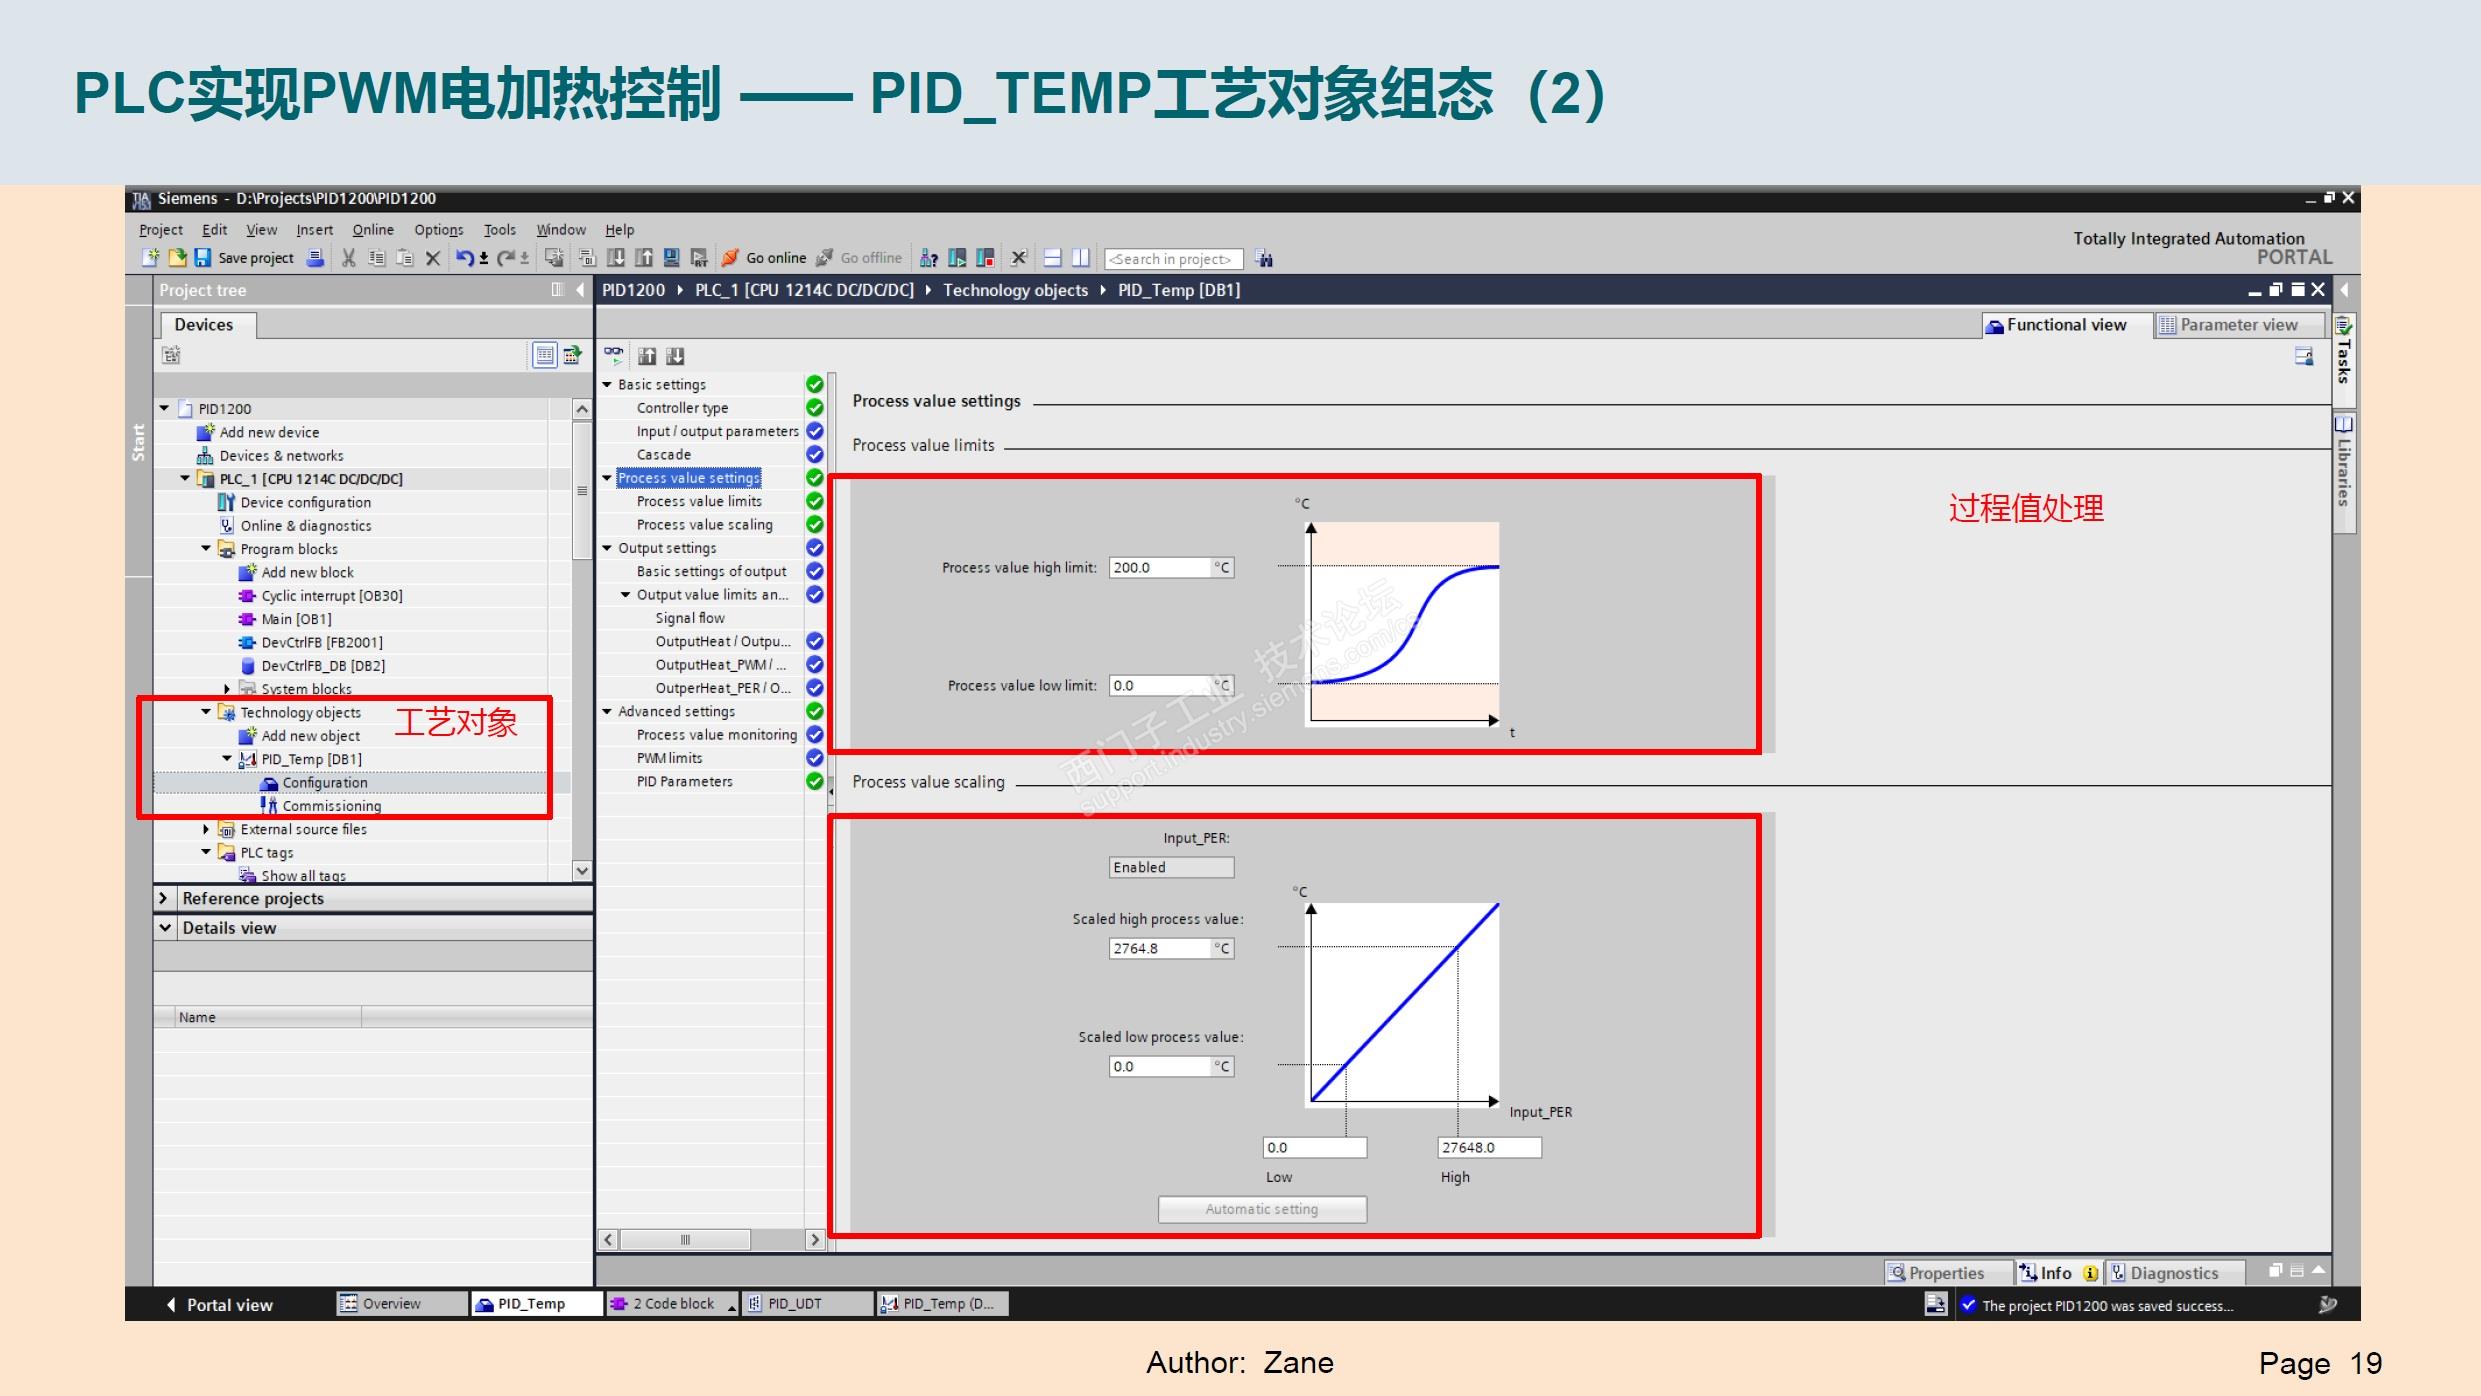2481x1396 pixels.
Task: Click the Download to device icon
Action: pyautogui.click(x=616, y=258)
